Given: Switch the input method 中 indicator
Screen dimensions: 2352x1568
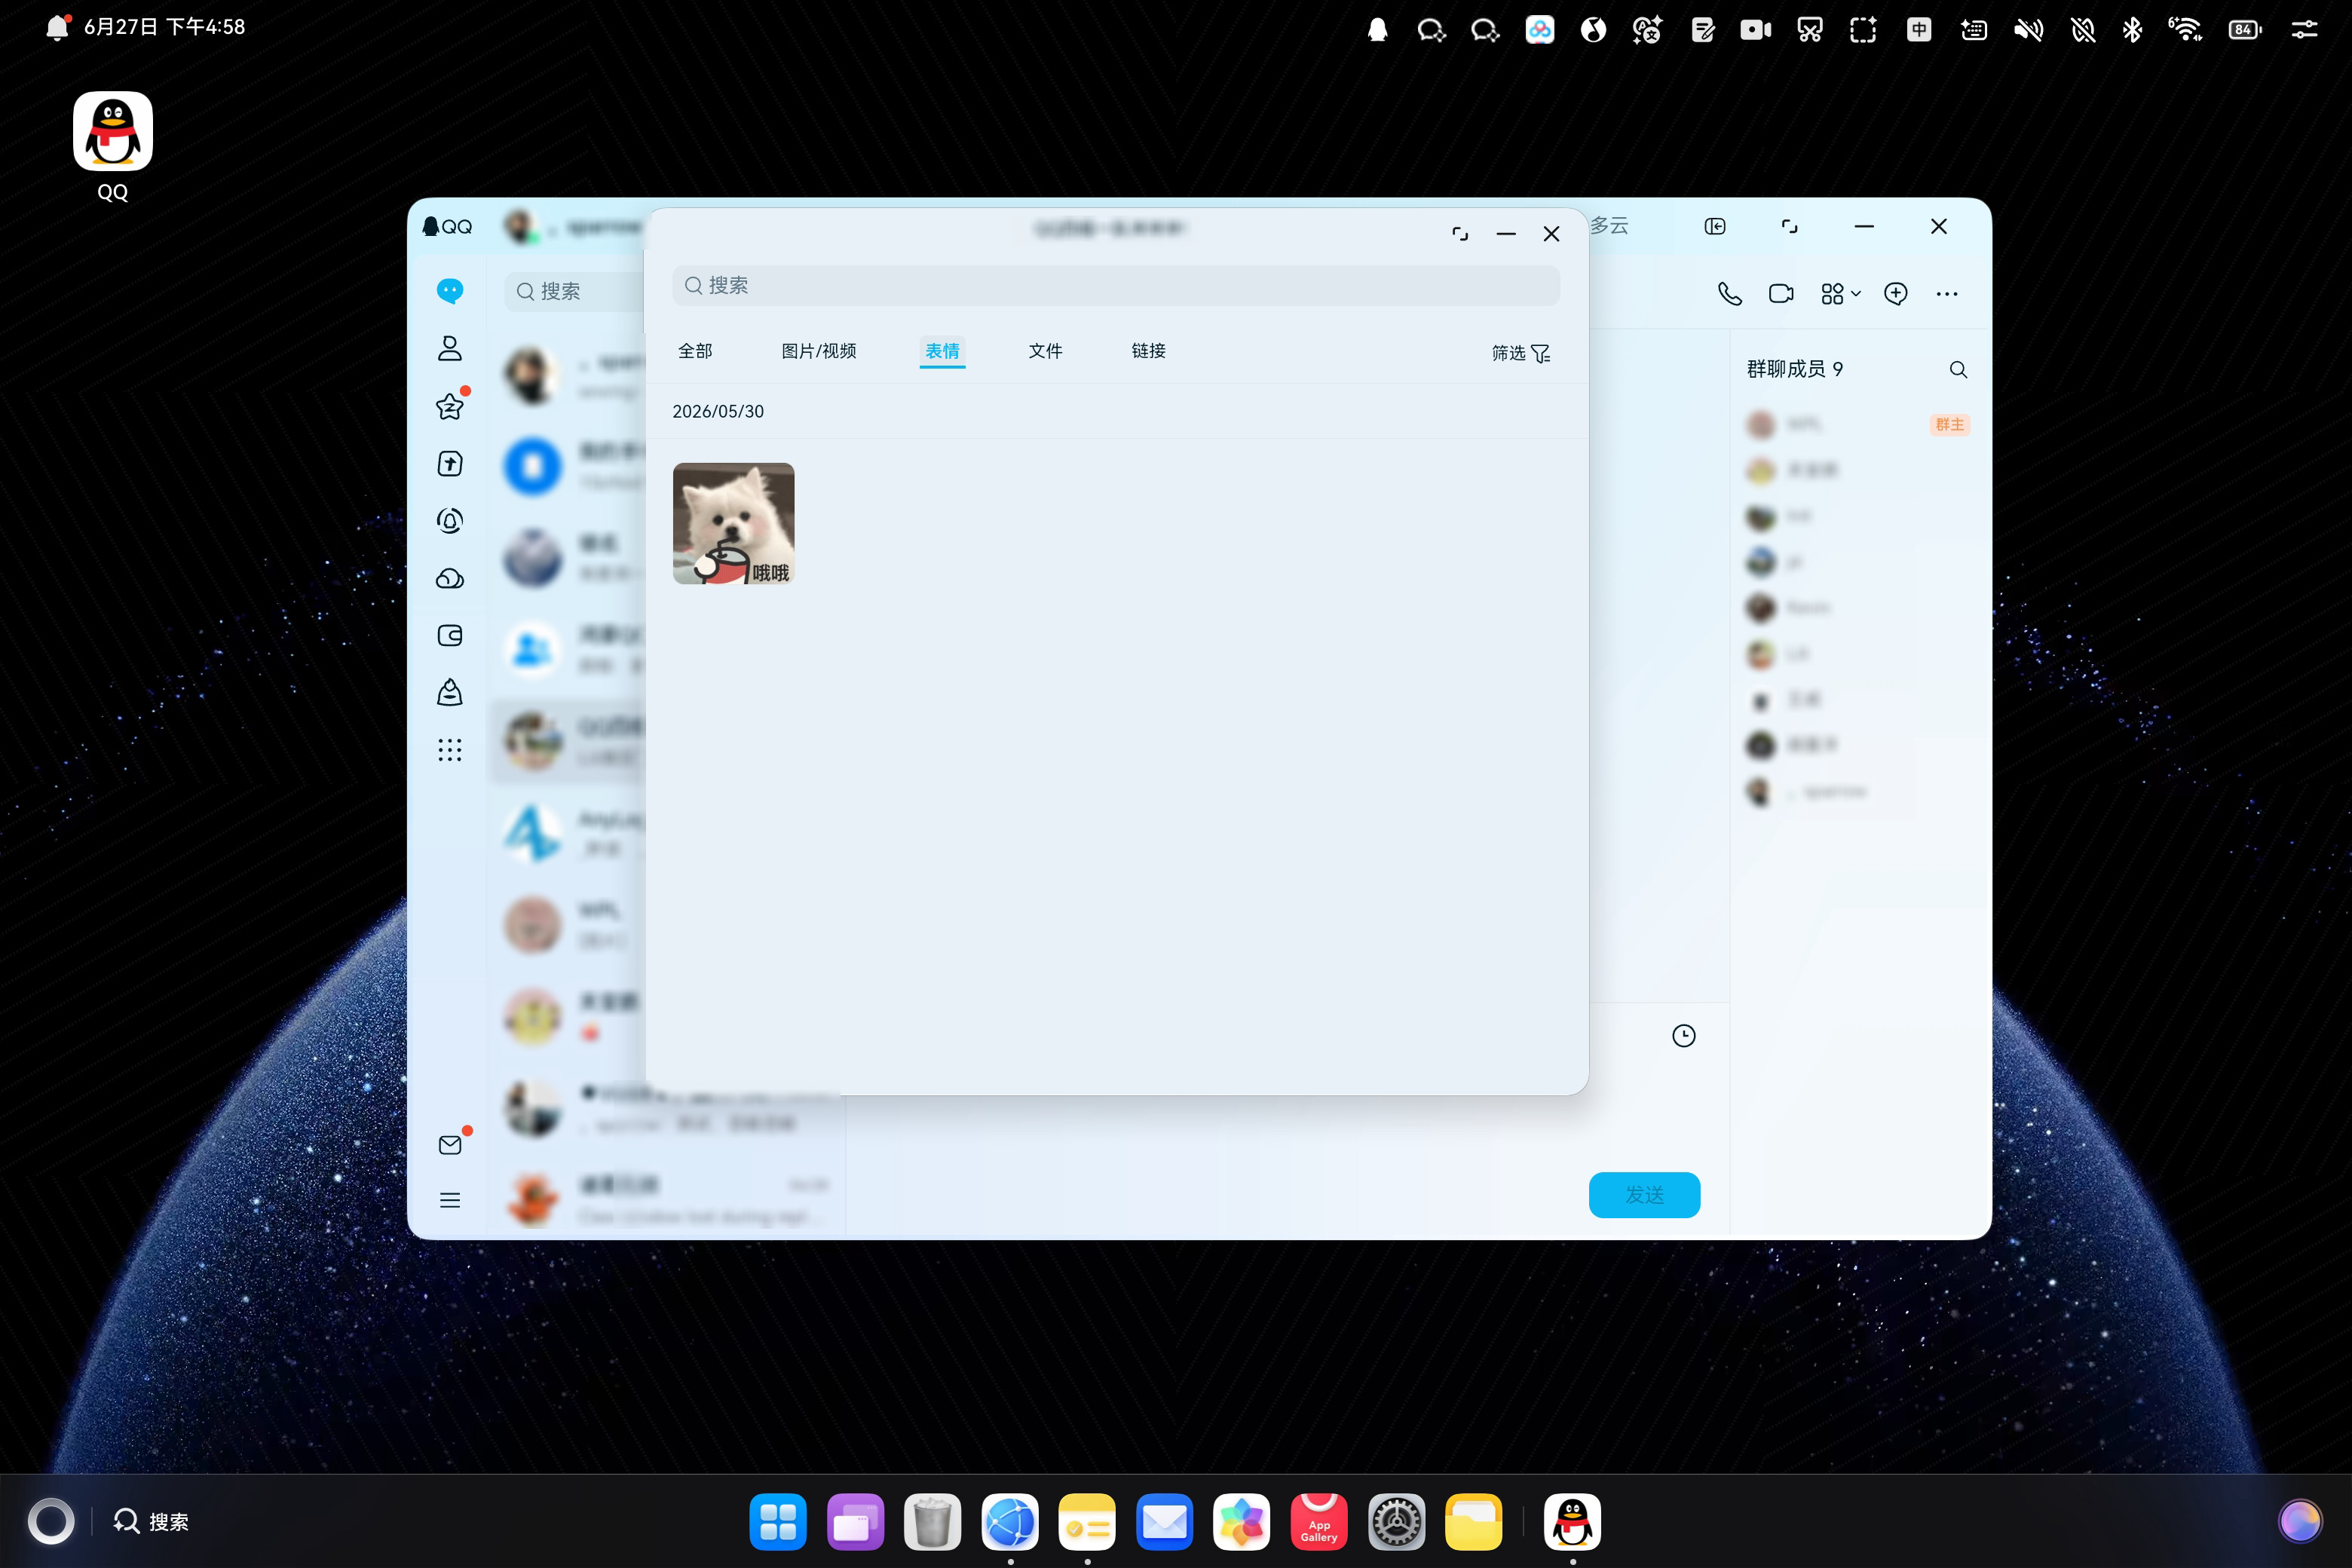Looking at the screenshot, I should tap(1919, 30).
